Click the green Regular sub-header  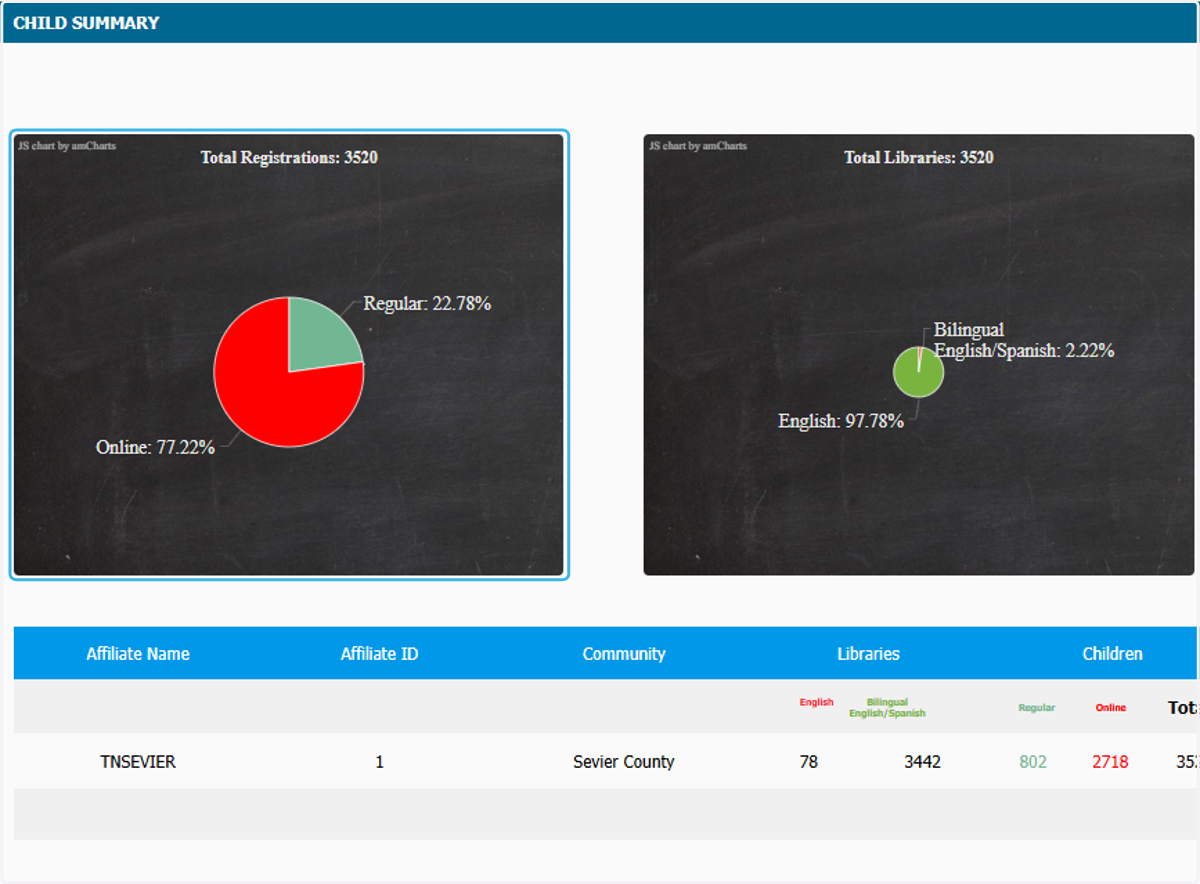(1037, 708)
